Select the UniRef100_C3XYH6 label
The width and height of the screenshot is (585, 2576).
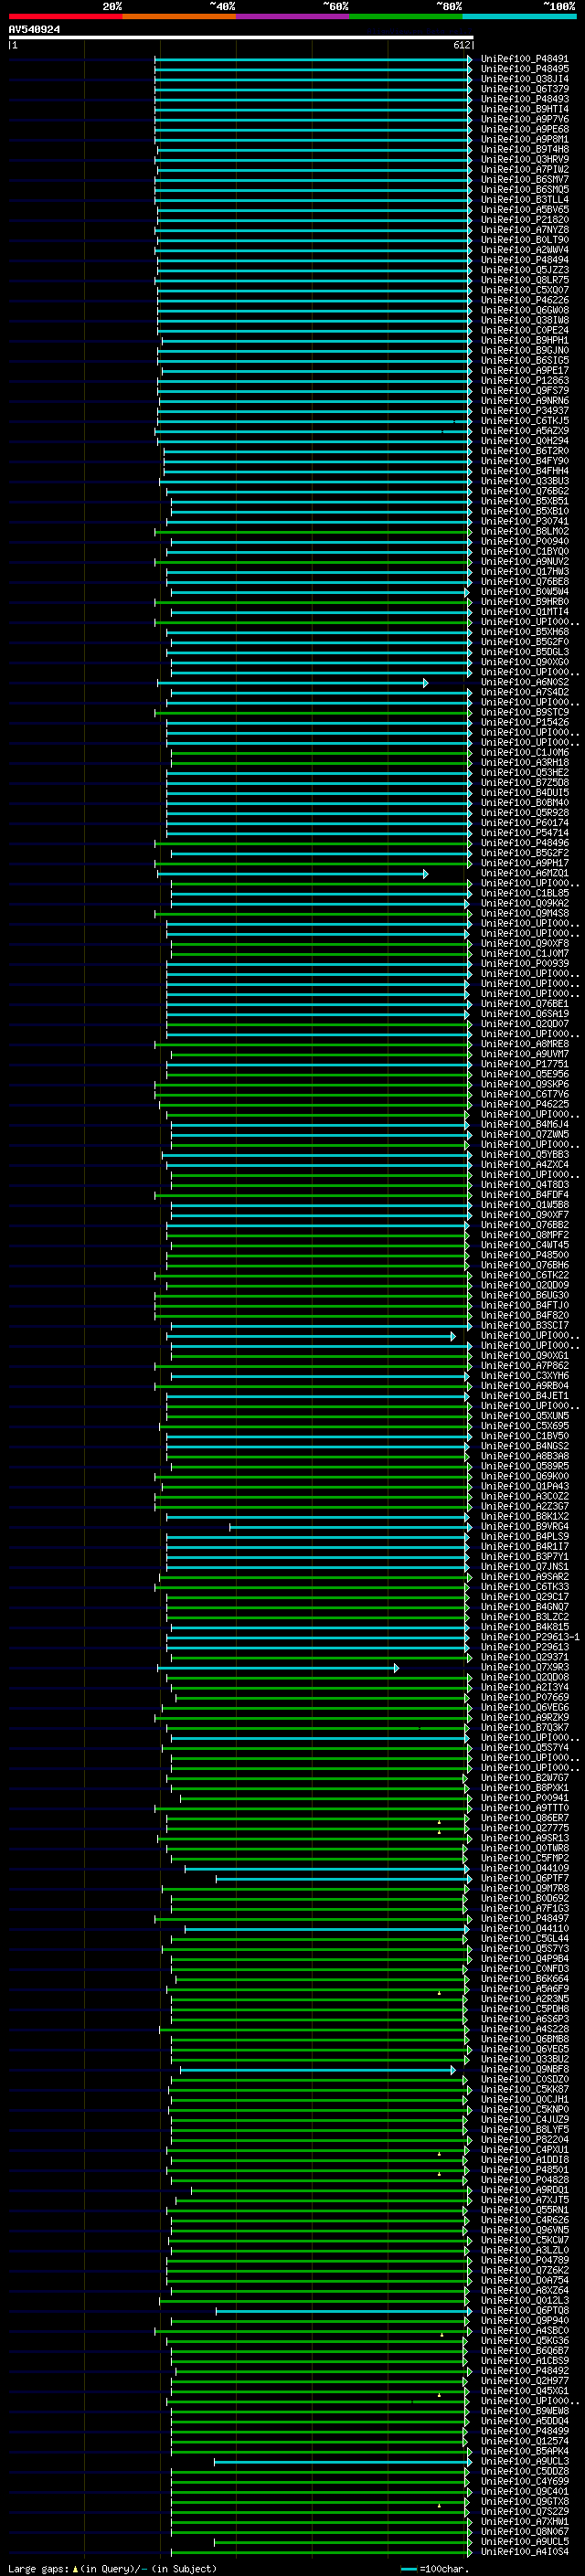524,1376
